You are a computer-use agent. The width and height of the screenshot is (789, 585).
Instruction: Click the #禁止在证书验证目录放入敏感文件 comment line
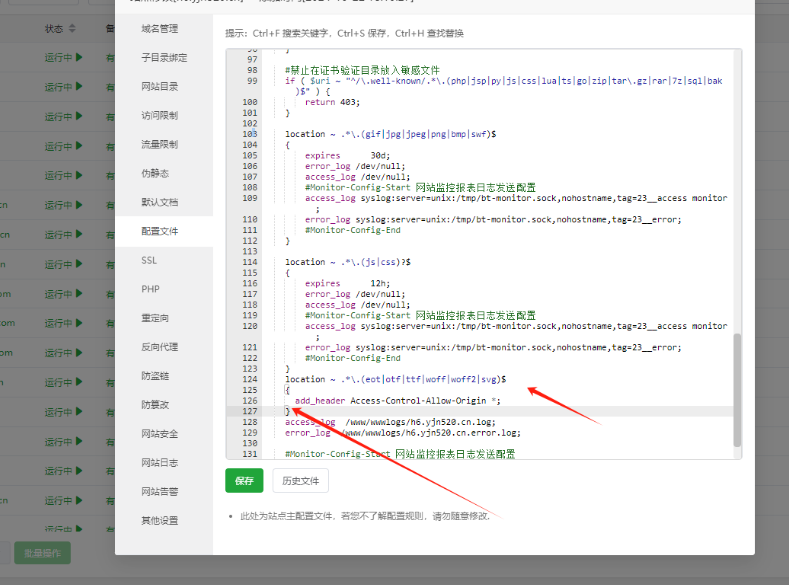click(x=362, y=70)
